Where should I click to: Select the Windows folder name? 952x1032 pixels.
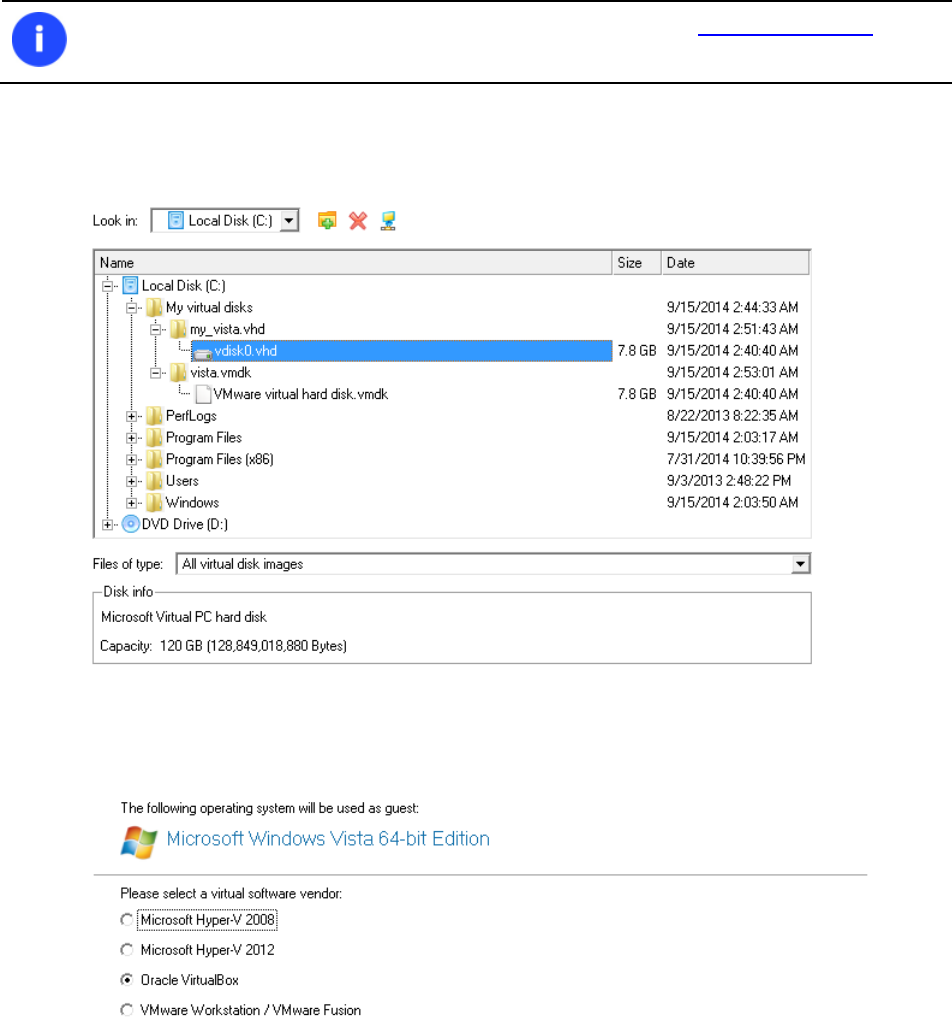click(x=192, y=503)
